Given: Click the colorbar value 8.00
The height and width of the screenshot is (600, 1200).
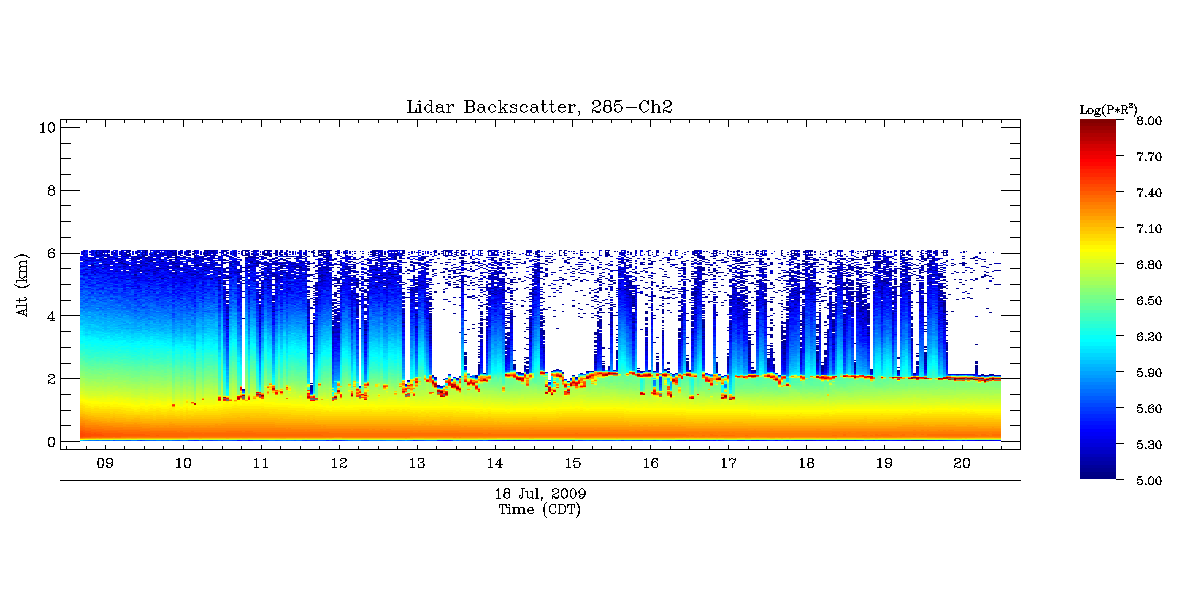Looking at the screenshot, I should click(x=1148, y=121).
